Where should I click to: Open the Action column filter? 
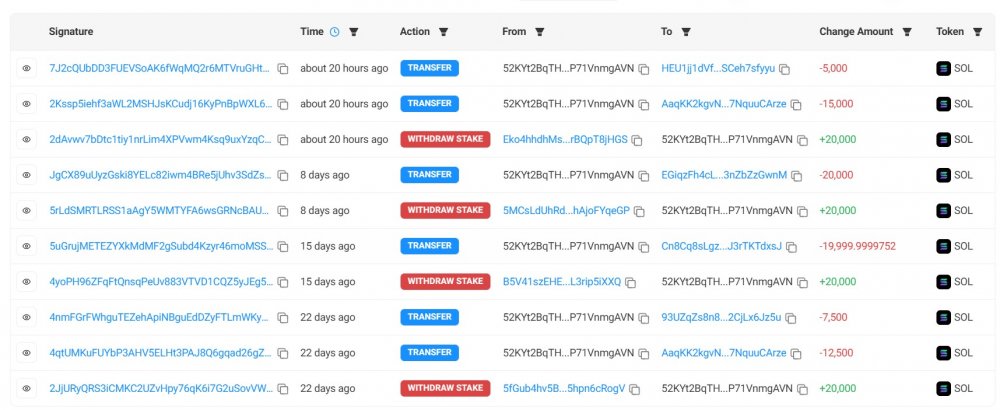443,32
